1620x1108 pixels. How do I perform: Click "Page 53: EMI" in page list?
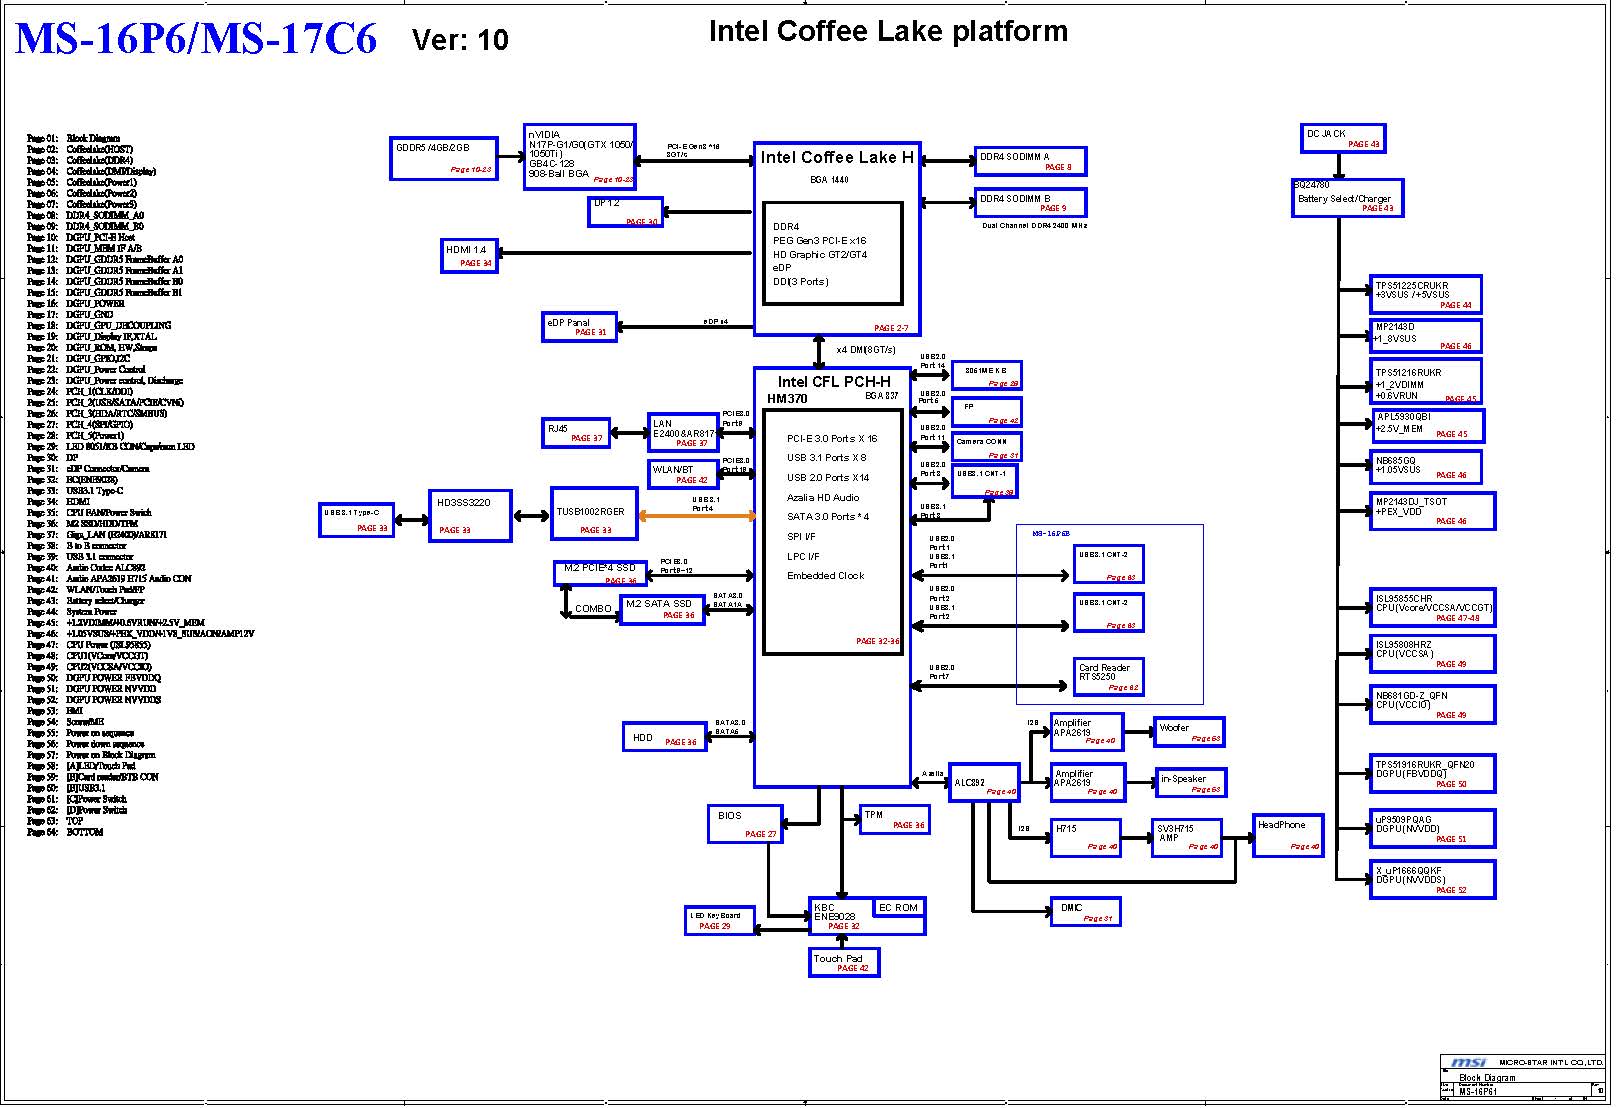(x=54, y=711)
